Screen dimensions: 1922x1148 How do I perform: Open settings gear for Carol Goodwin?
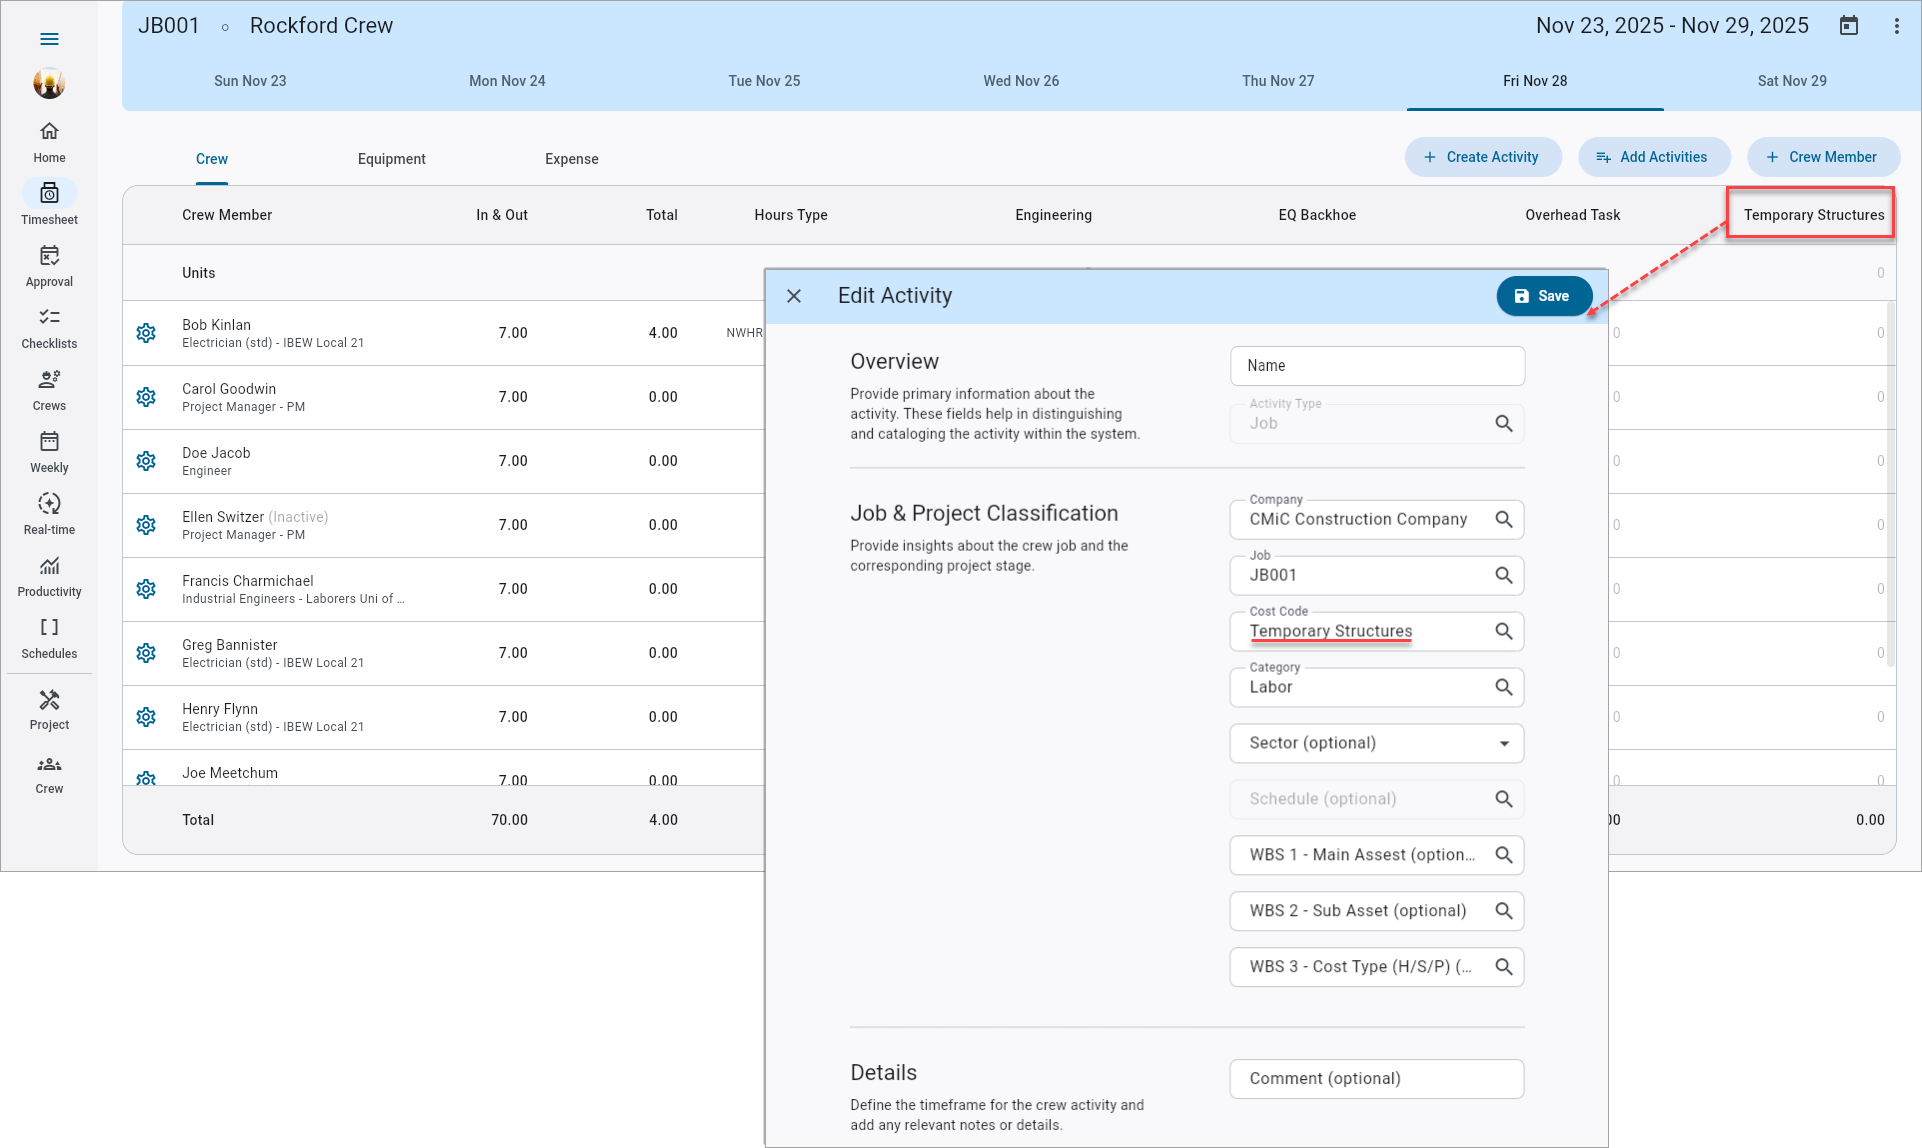(x=146, y=397)
